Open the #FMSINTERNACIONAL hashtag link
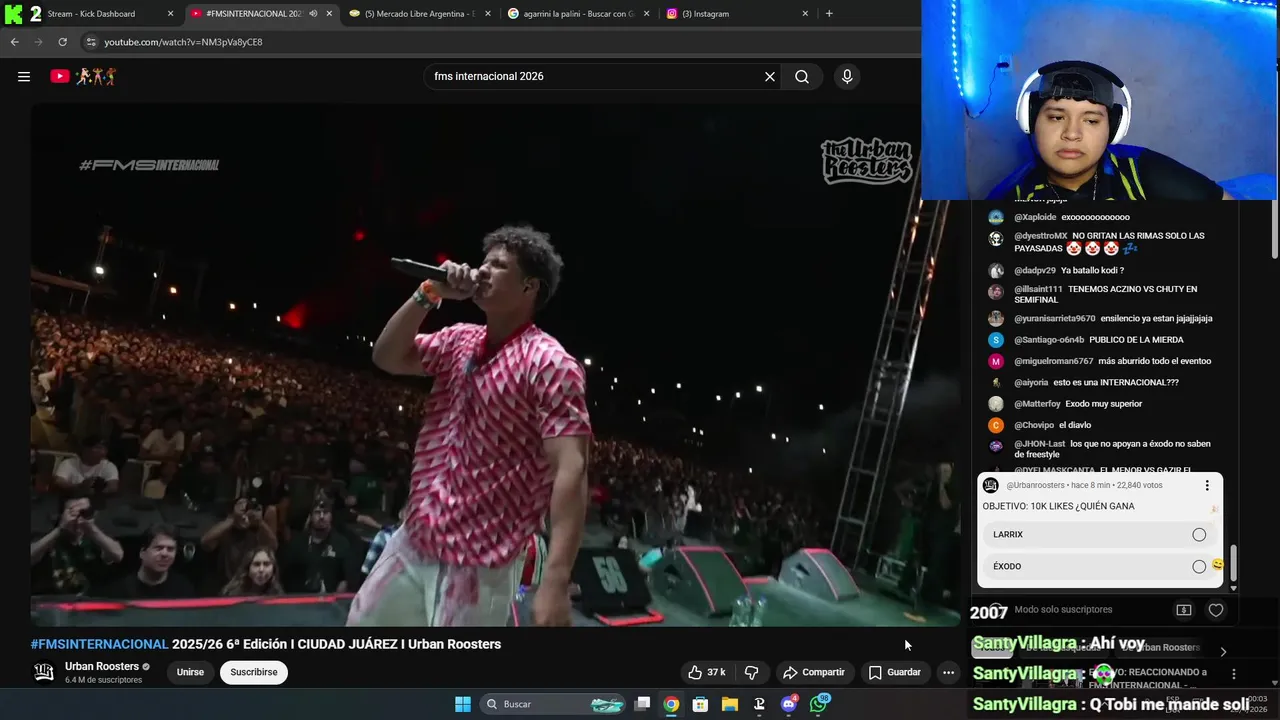1280x720 pixels. point(99,644)
